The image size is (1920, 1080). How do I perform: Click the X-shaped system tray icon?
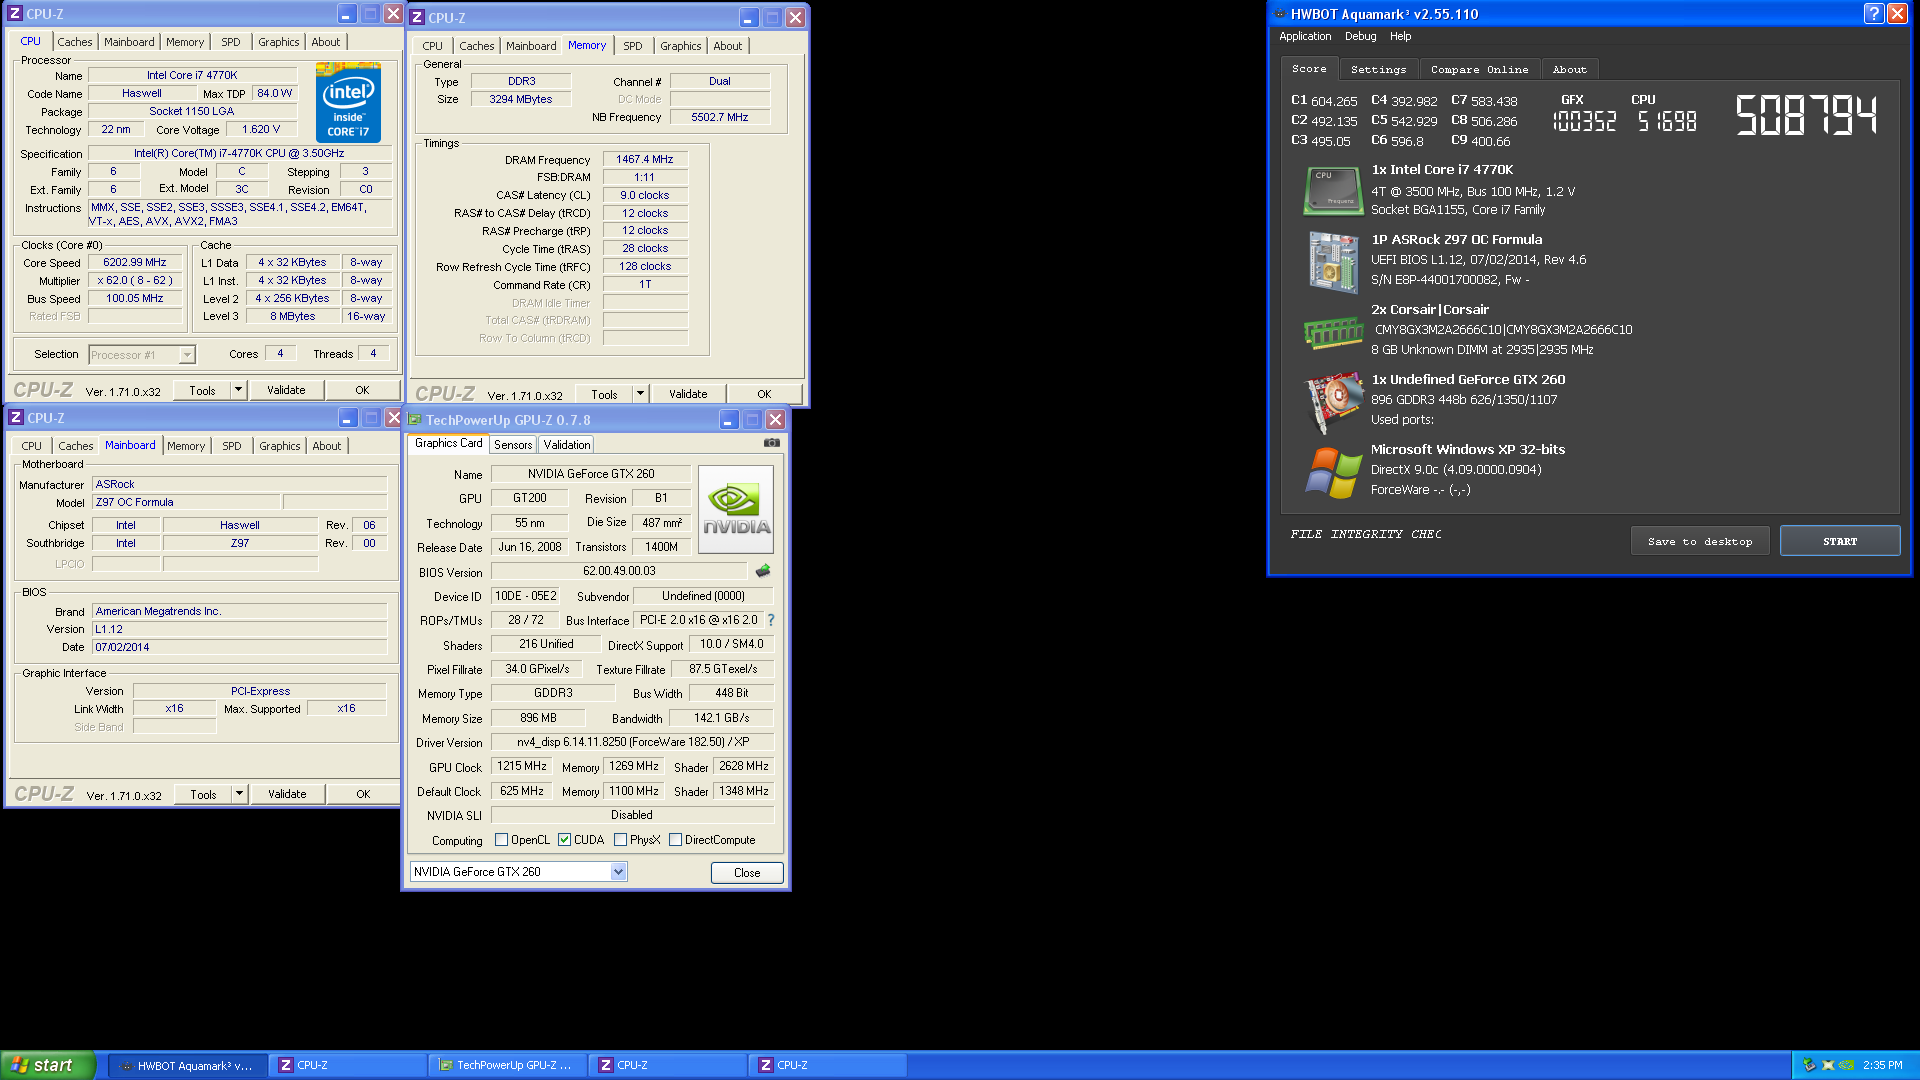pyautogui.click(x=1828, y=1065)
